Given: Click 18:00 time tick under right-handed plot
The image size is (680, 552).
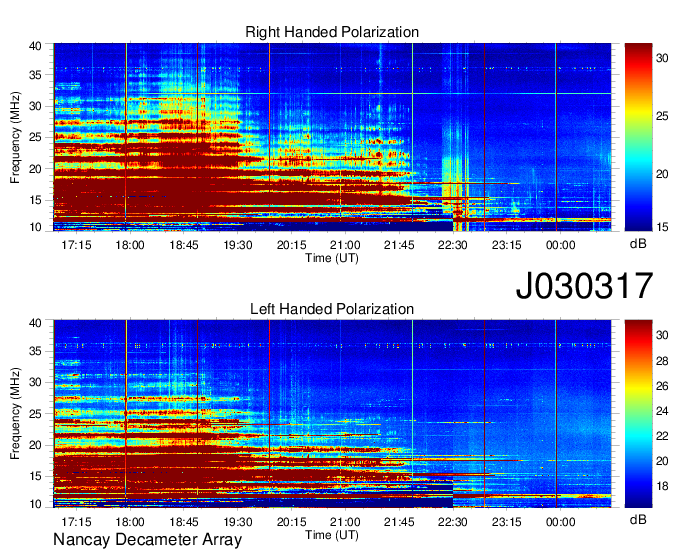Looking at the screenshot, I should point(130,245).
